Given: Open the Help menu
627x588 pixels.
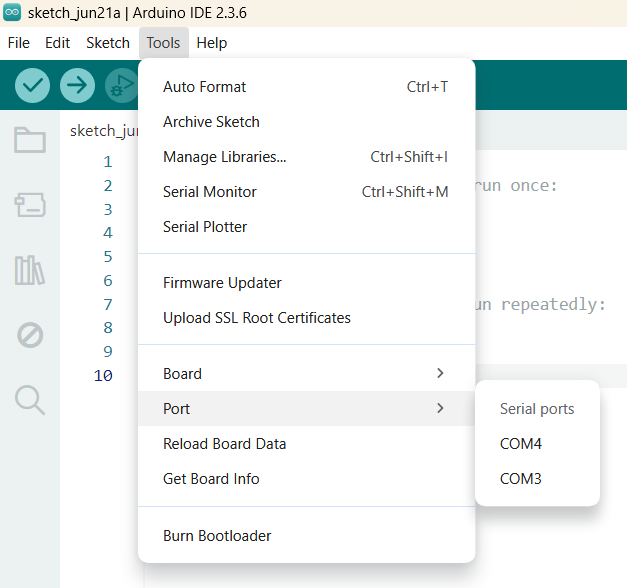Looking at the screenshot, I should [x=212, y=43].
